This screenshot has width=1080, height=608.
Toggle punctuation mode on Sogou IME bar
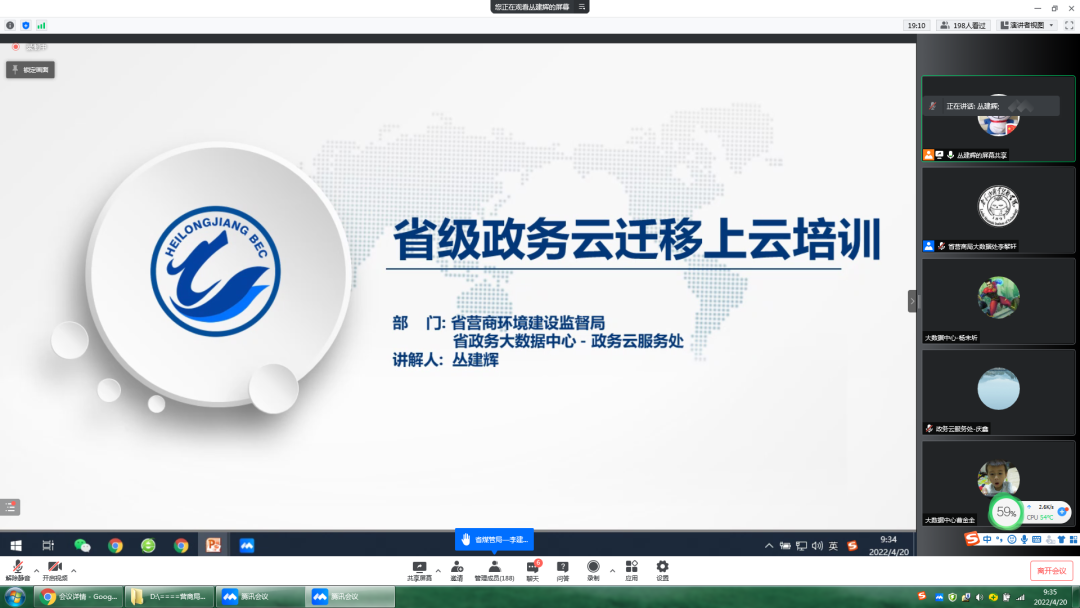click(x=999, y=539)
